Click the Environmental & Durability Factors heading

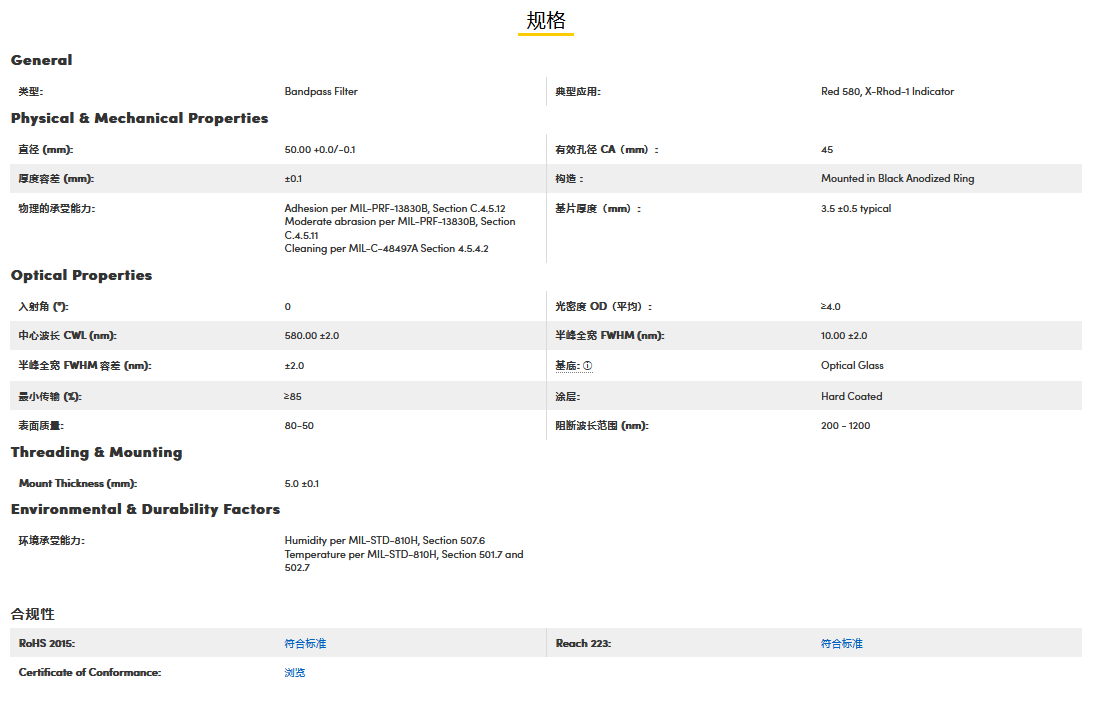pos(145,509)
